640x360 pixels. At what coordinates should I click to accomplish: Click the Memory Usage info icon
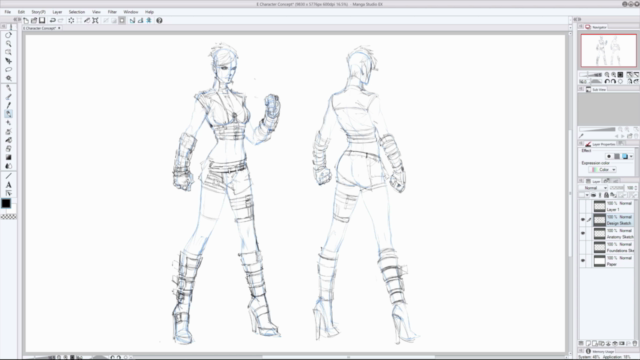point(588,351)
